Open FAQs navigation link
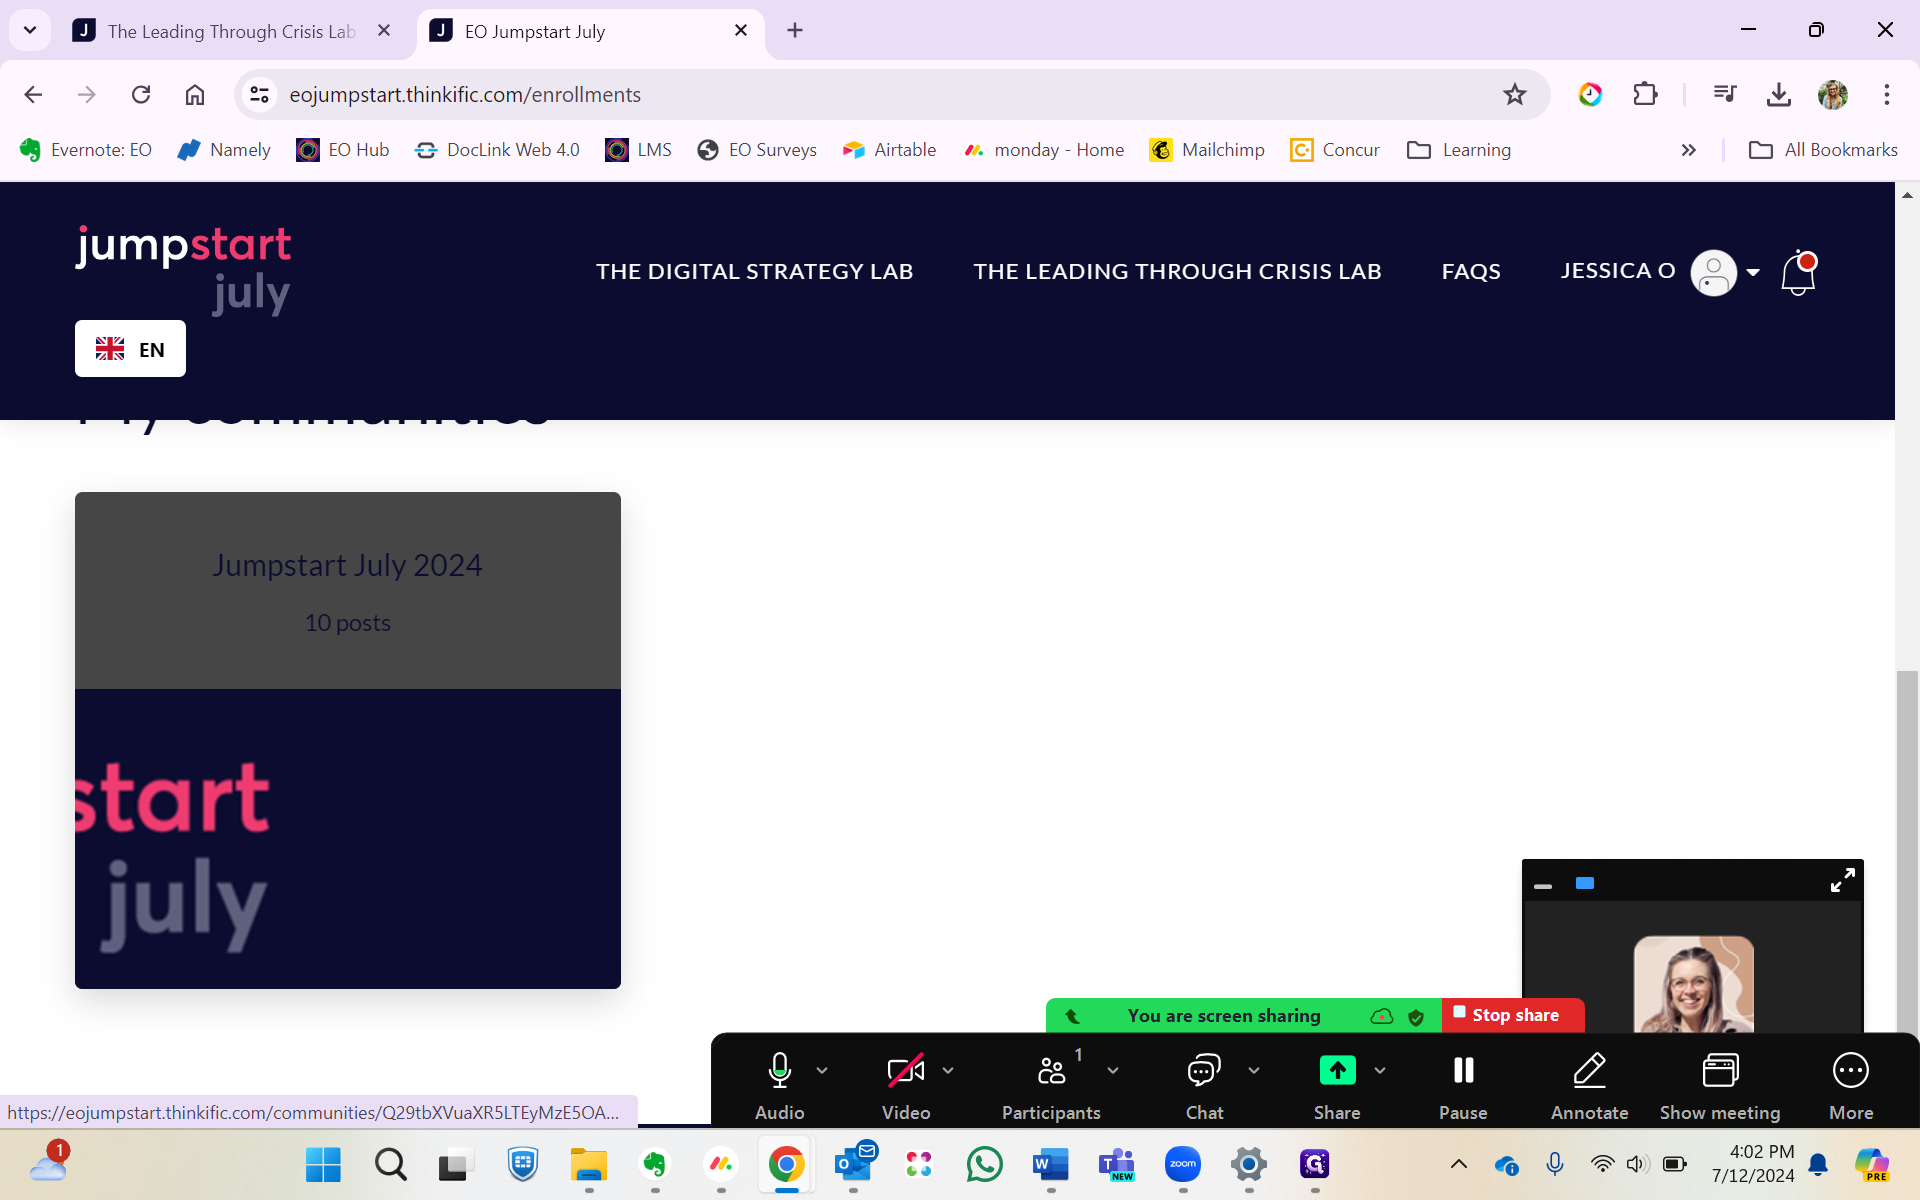1920x1200 pixels. click(1471, 272)
